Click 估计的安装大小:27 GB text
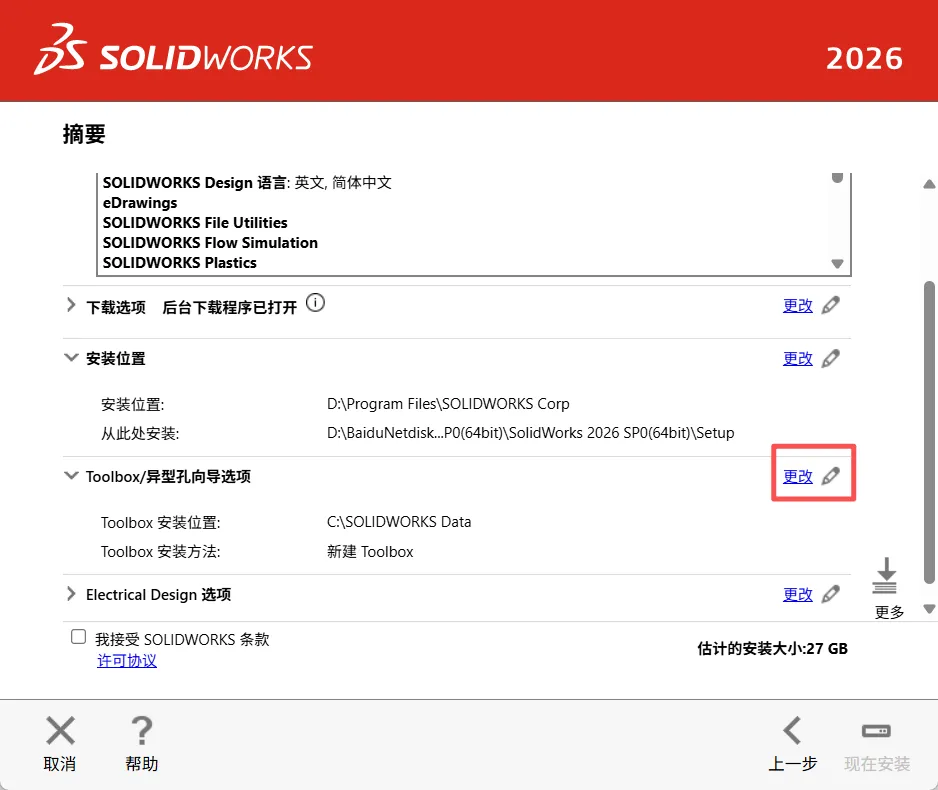This screenshot has width=938, height=790. [x=772, y=648]
